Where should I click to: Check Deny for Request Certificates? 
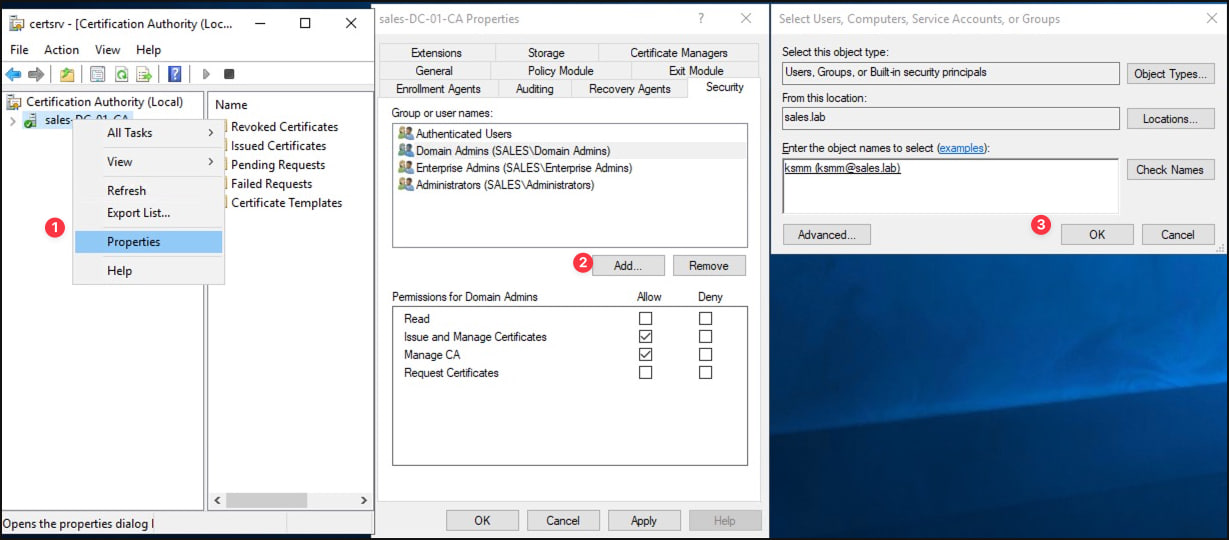pyautogui.click(x=706, y=373)
